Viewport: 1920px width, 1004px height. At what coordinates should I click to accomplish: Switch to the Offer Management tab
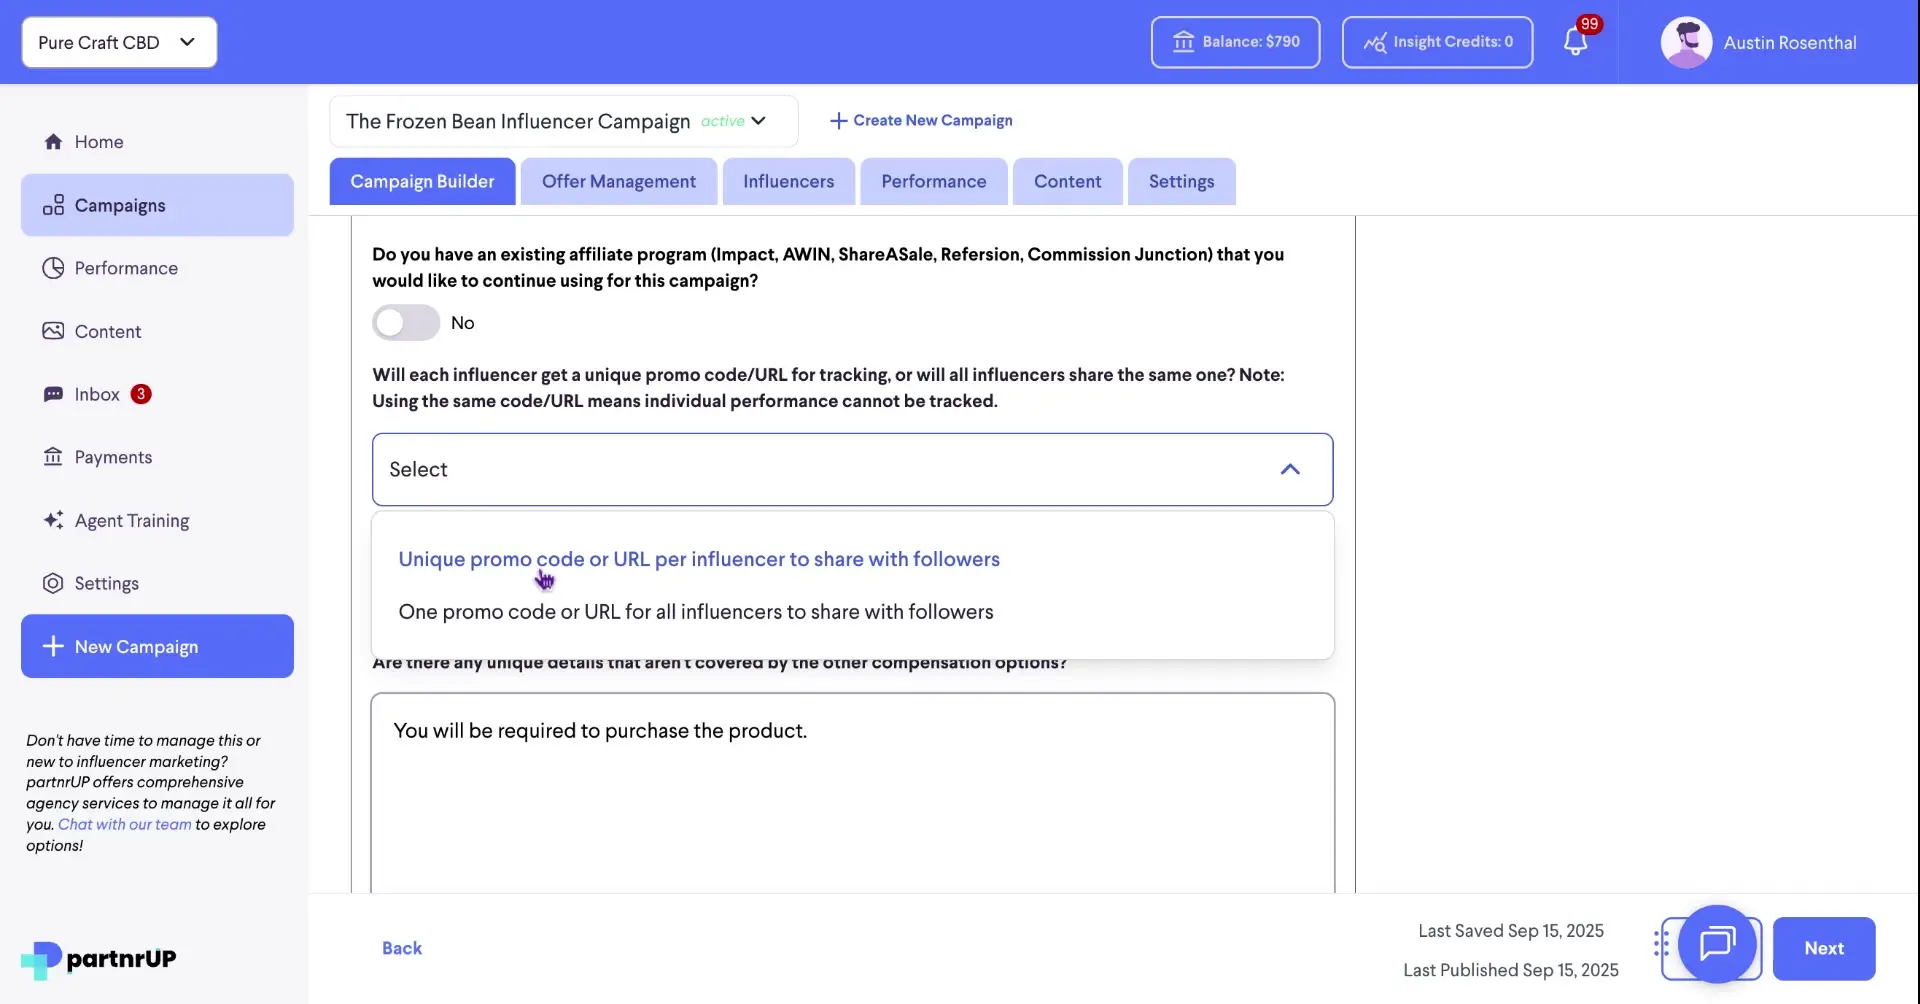[x=618, y=181]
